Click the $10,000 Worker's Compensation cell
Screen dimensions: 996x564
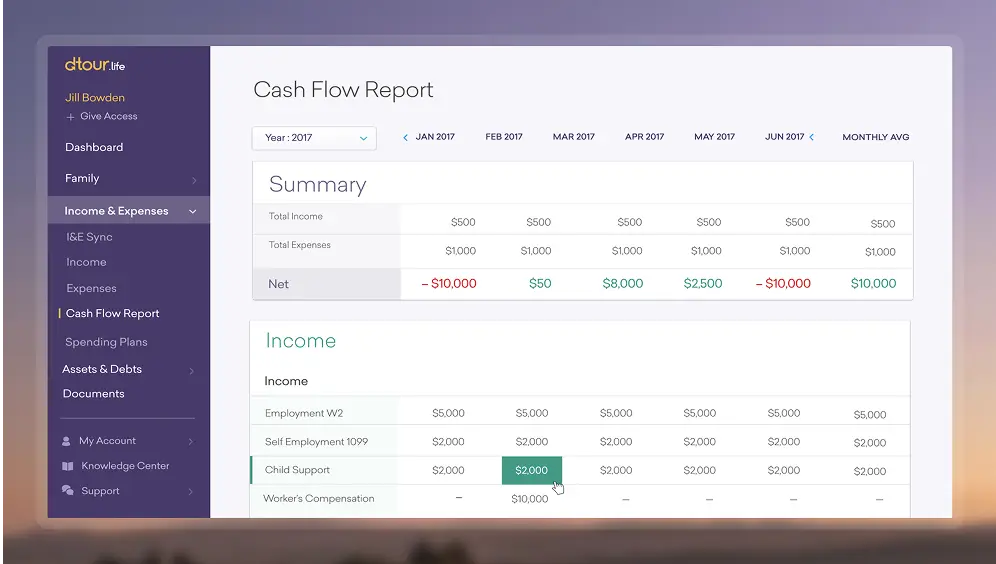(530, 499)
